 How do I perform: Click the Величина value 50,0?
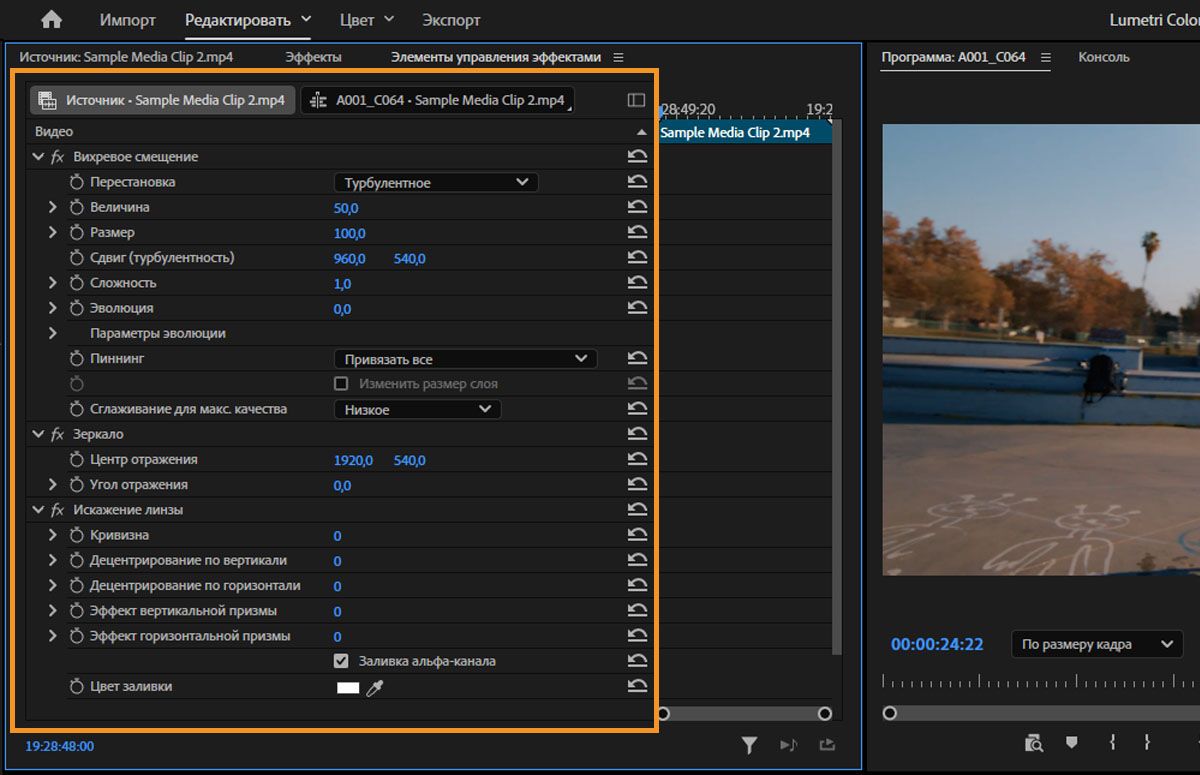pyautogui.click(x=346, y=208)
